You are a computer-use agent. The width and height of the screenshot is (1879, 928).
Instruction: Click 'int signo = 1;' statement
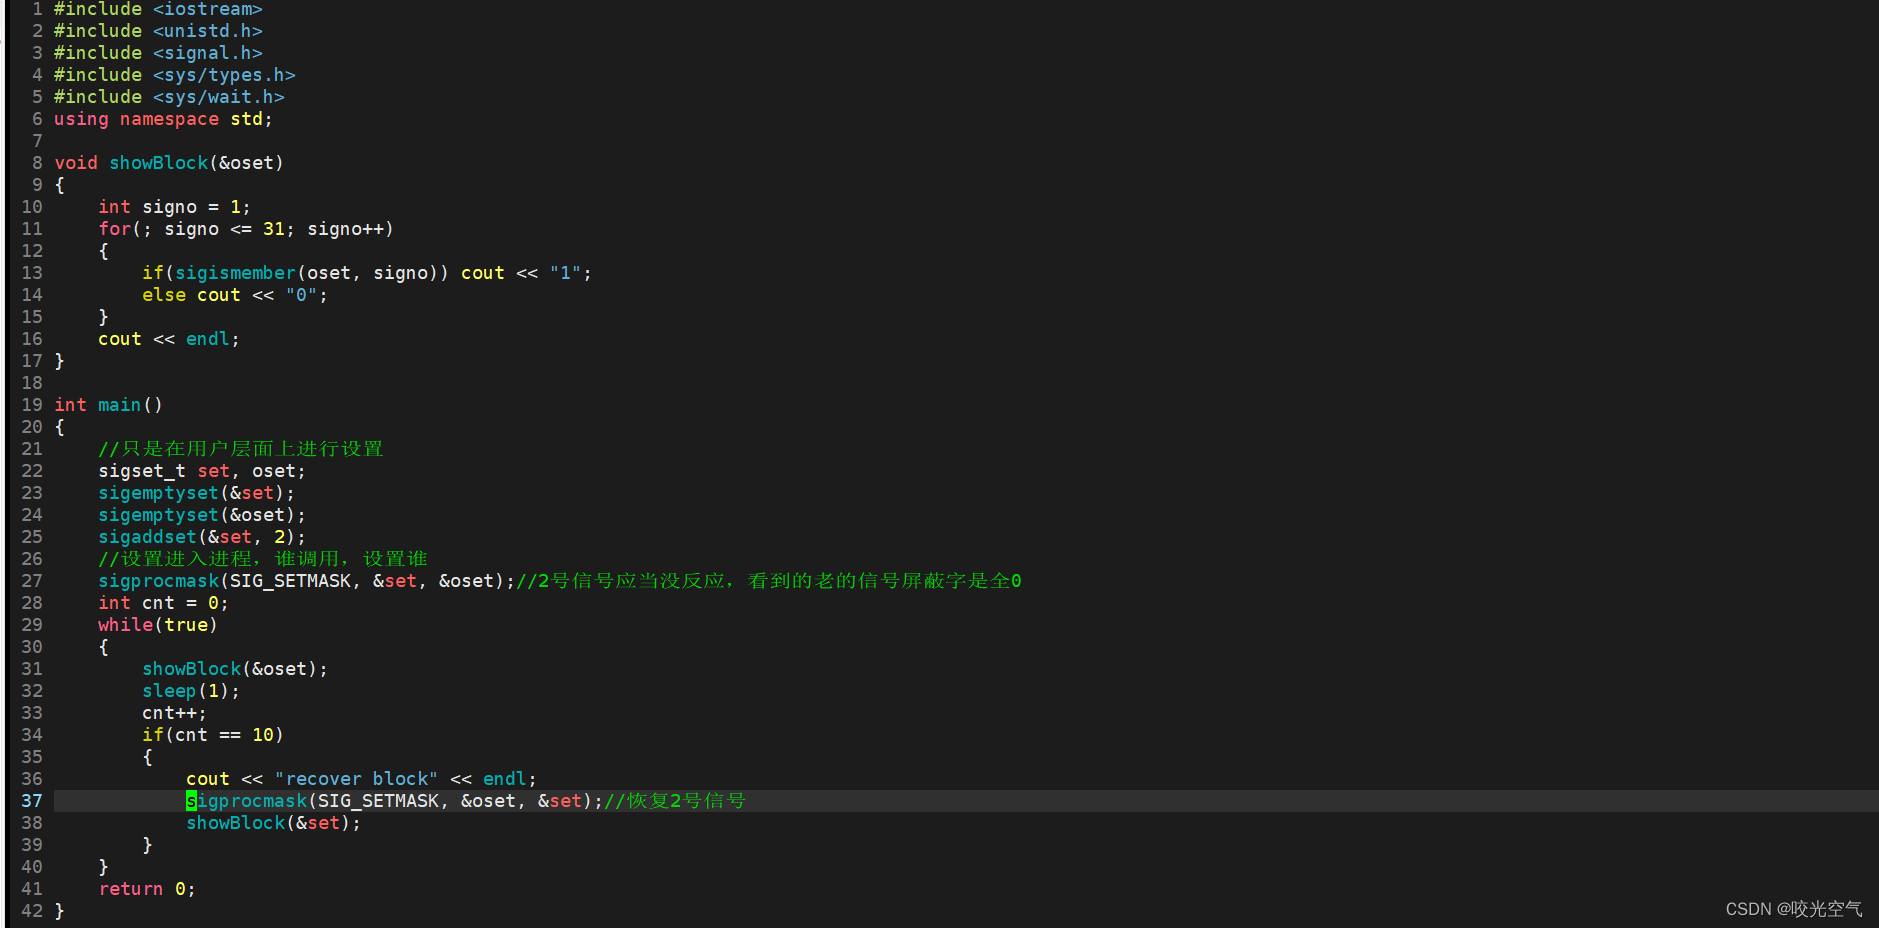coord(175,207)
